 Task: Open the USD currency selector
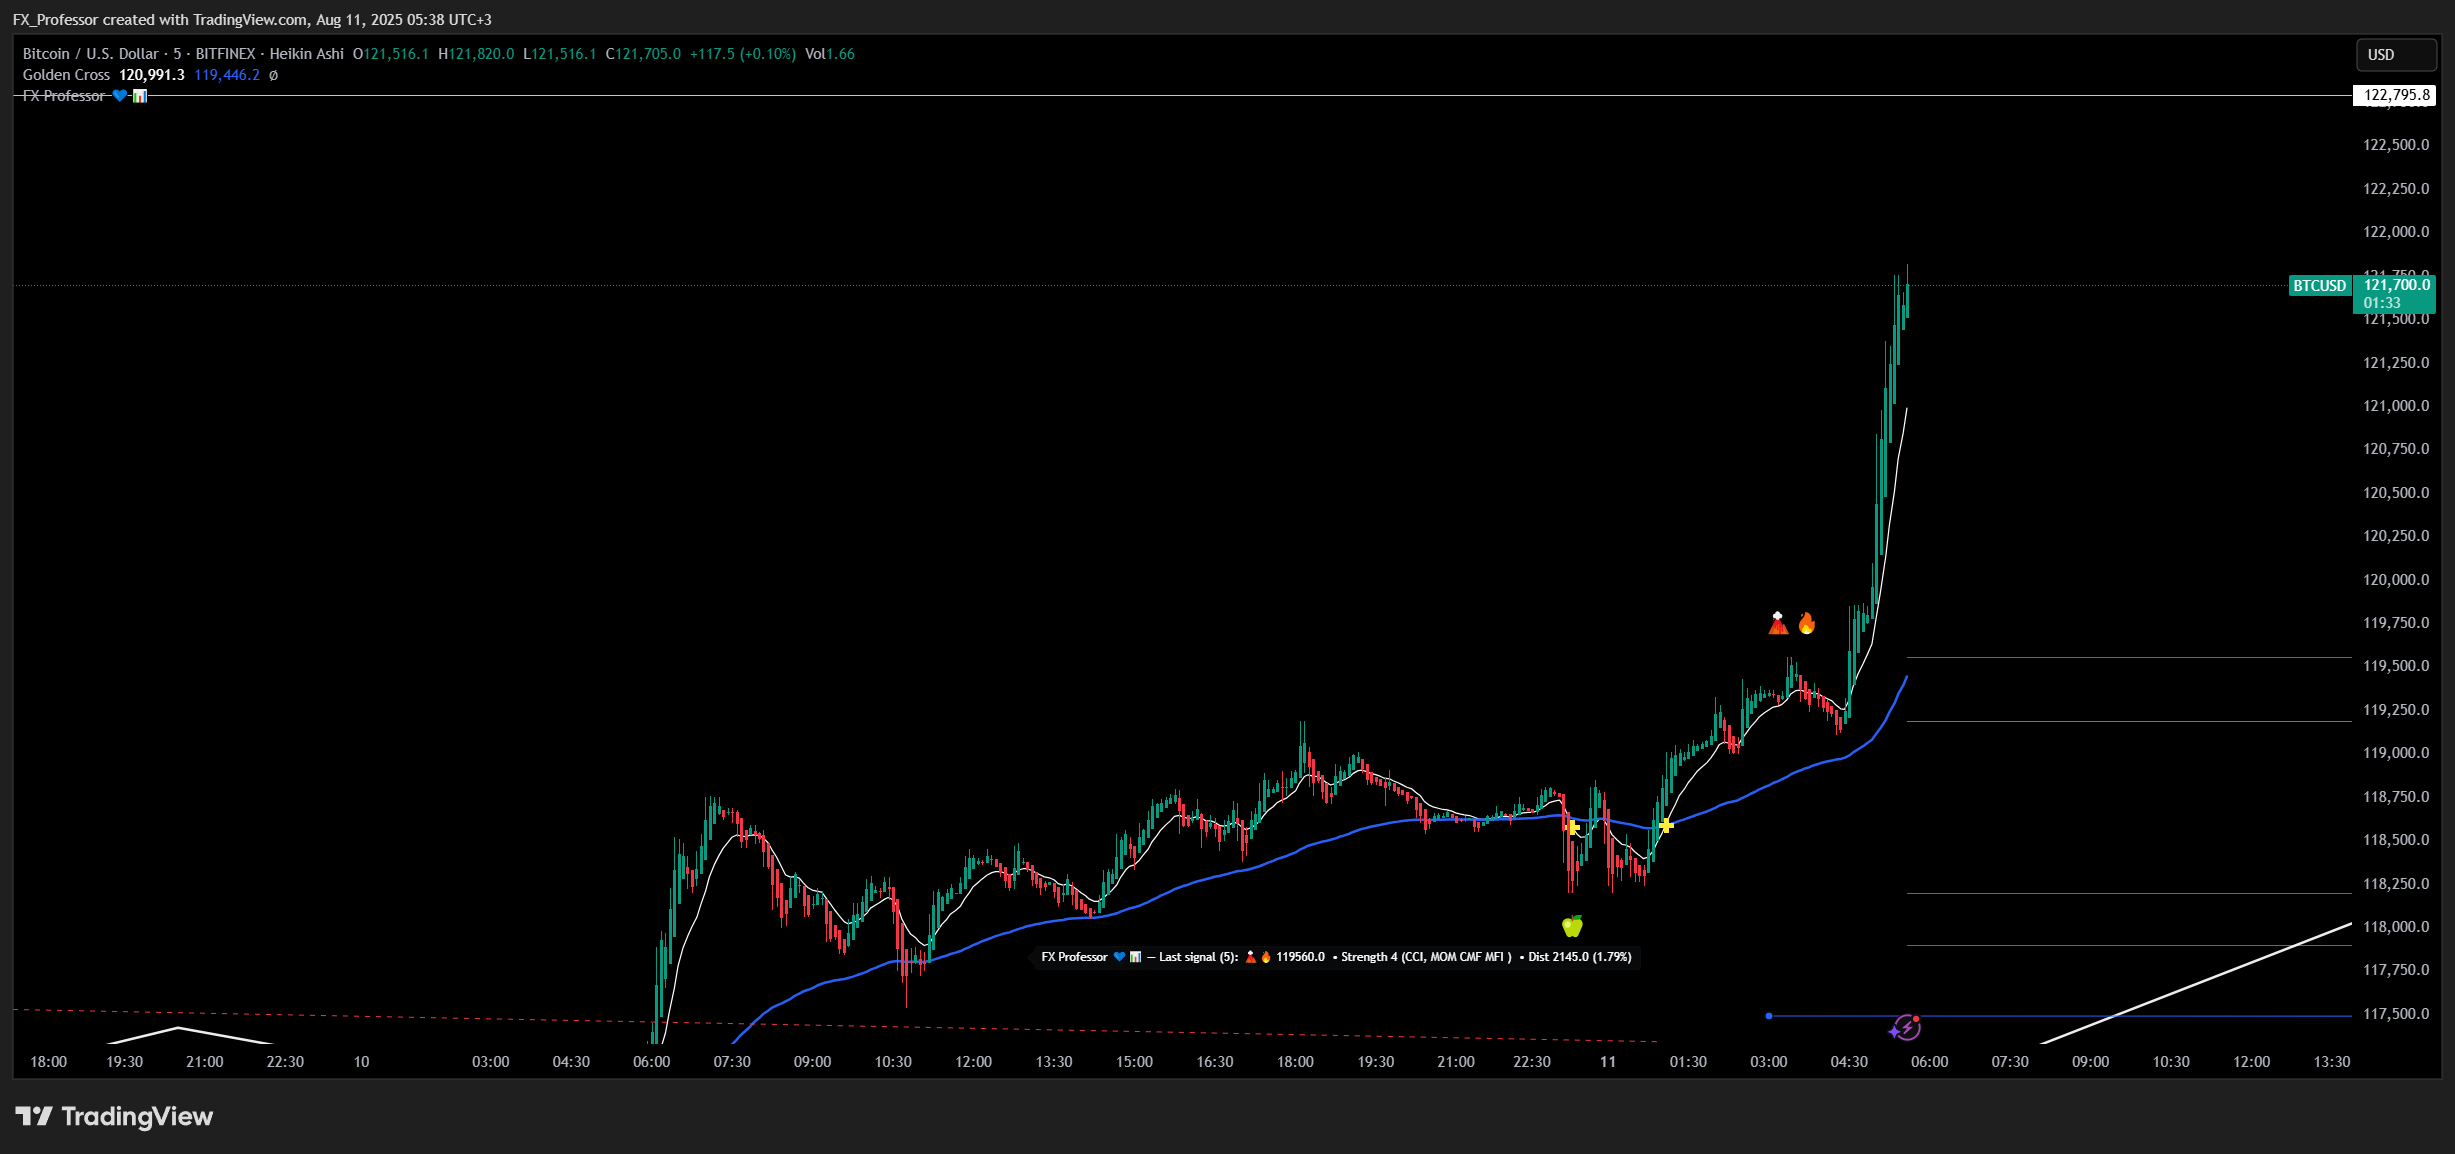coord(2395,55)
